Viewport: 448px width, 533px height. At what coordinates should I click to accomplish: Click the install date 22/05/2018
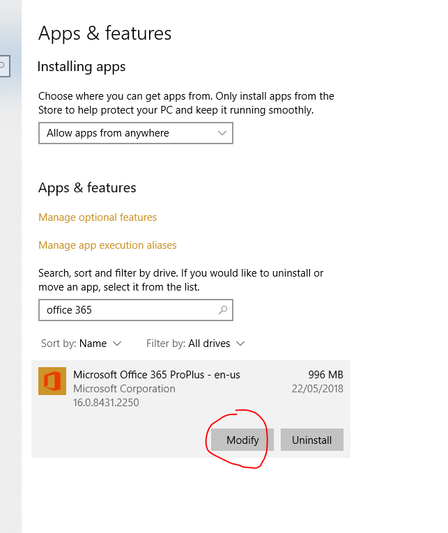[317, 389]
